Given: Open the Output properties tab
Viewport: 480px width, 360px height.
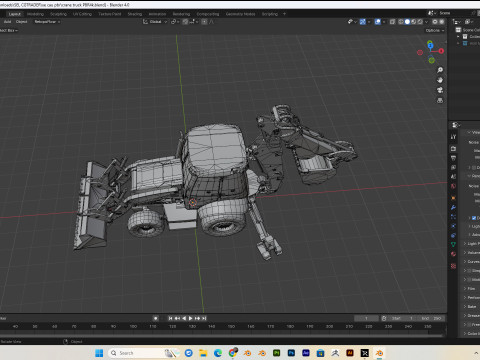Looking at the screenshot, I should [453, 158].
